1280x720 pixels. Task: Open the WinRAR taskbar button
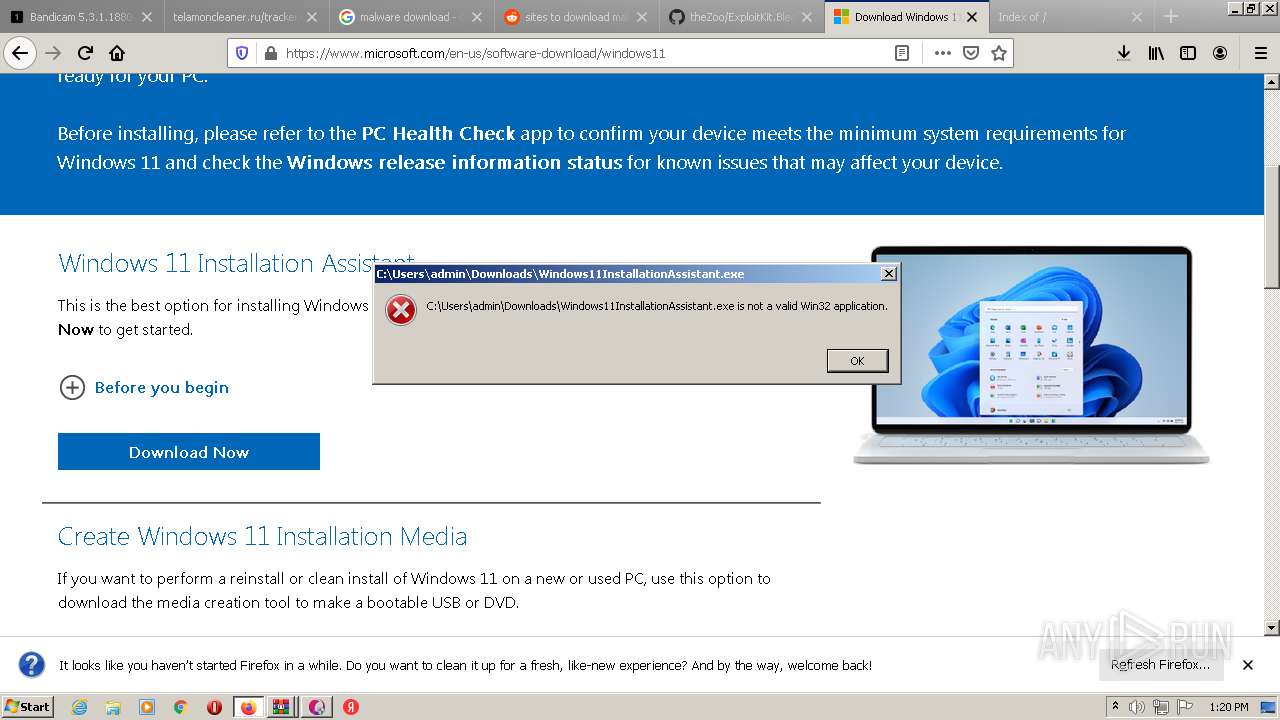click(x=282, y=707)
